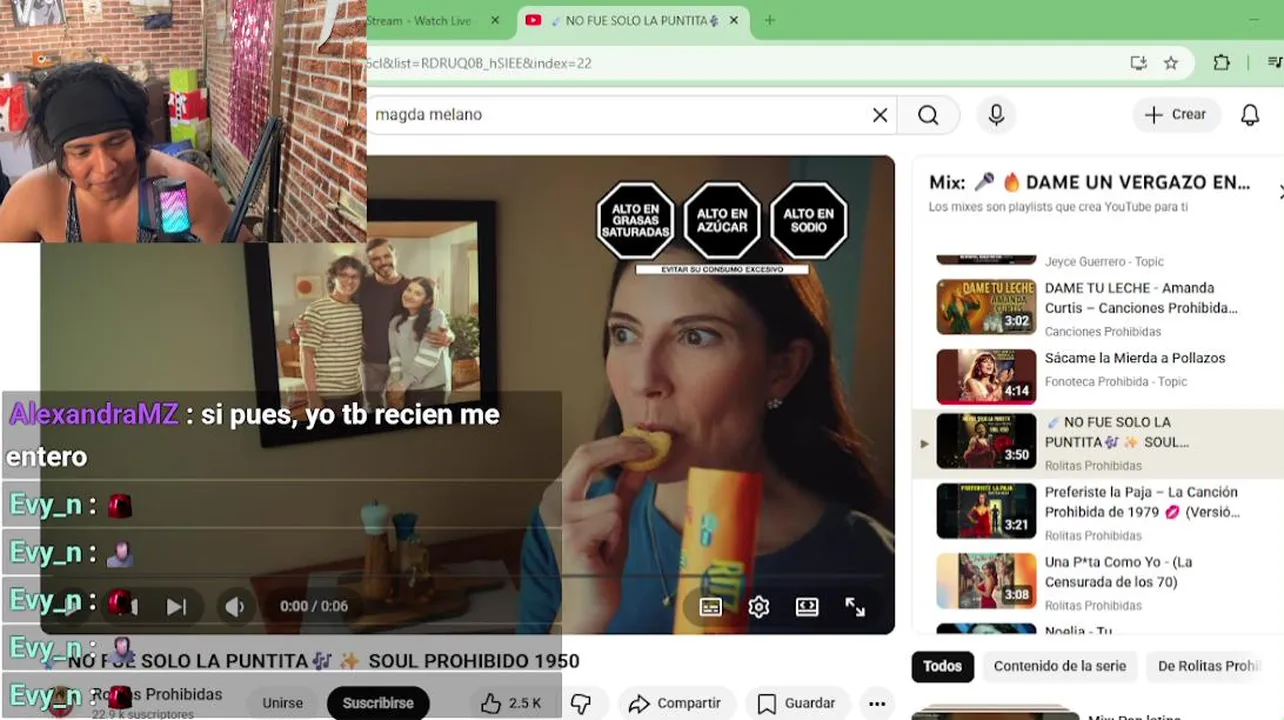Dislike the video
The height and width of the screenshot is (720, 1284).
point(581,703)
